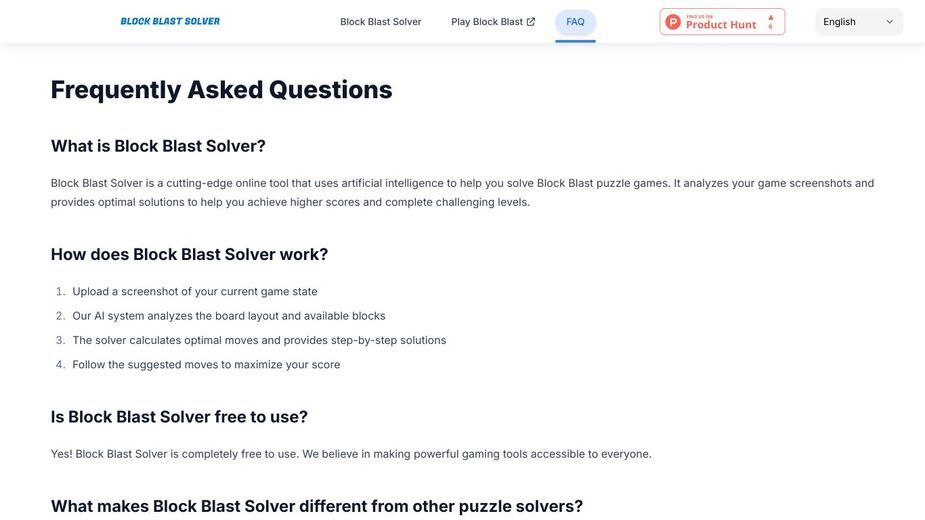
Task: Click the chevron arrow in the language selector
Action: coord(890,22)
